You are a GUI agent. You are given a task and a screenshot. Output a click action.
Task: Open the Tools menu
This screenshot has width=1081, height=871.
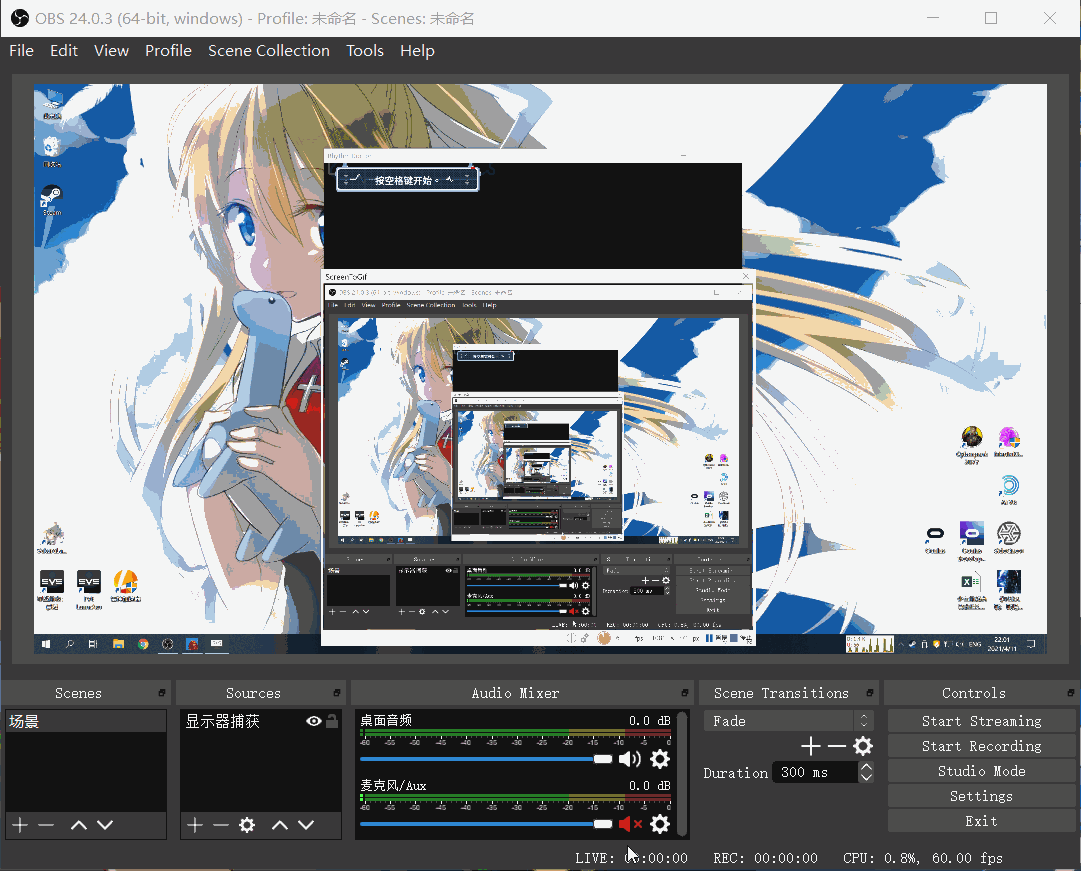tap(365, 51)
